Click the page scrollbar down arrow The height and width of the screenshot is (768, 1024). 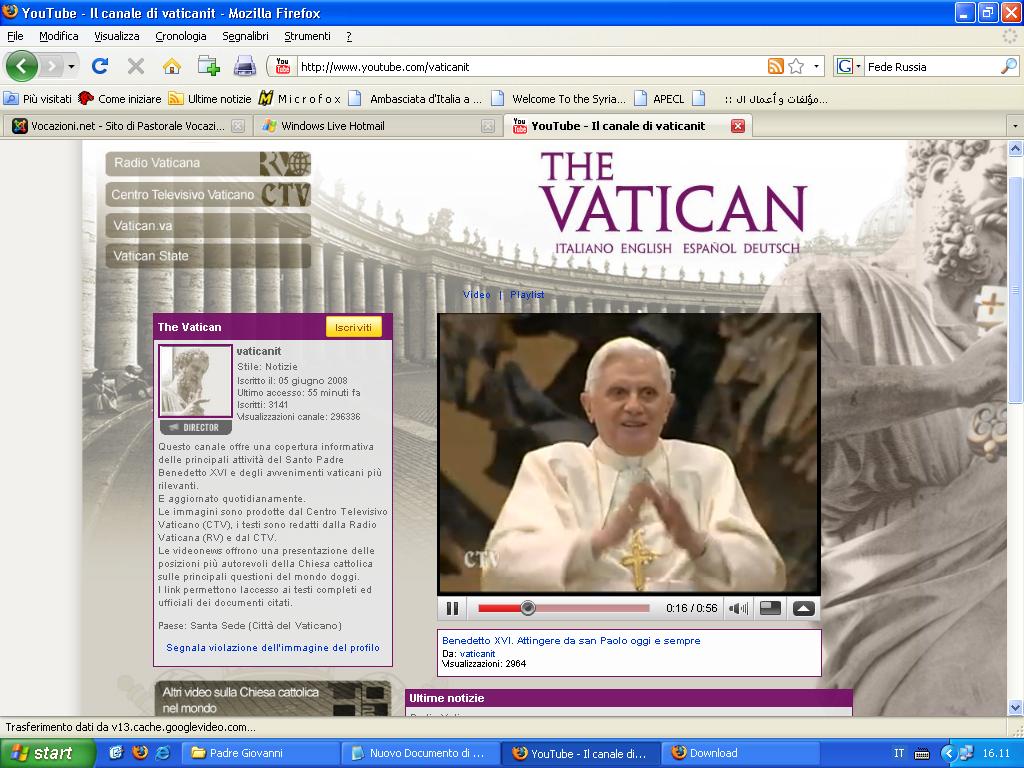tap(1016, 707)
